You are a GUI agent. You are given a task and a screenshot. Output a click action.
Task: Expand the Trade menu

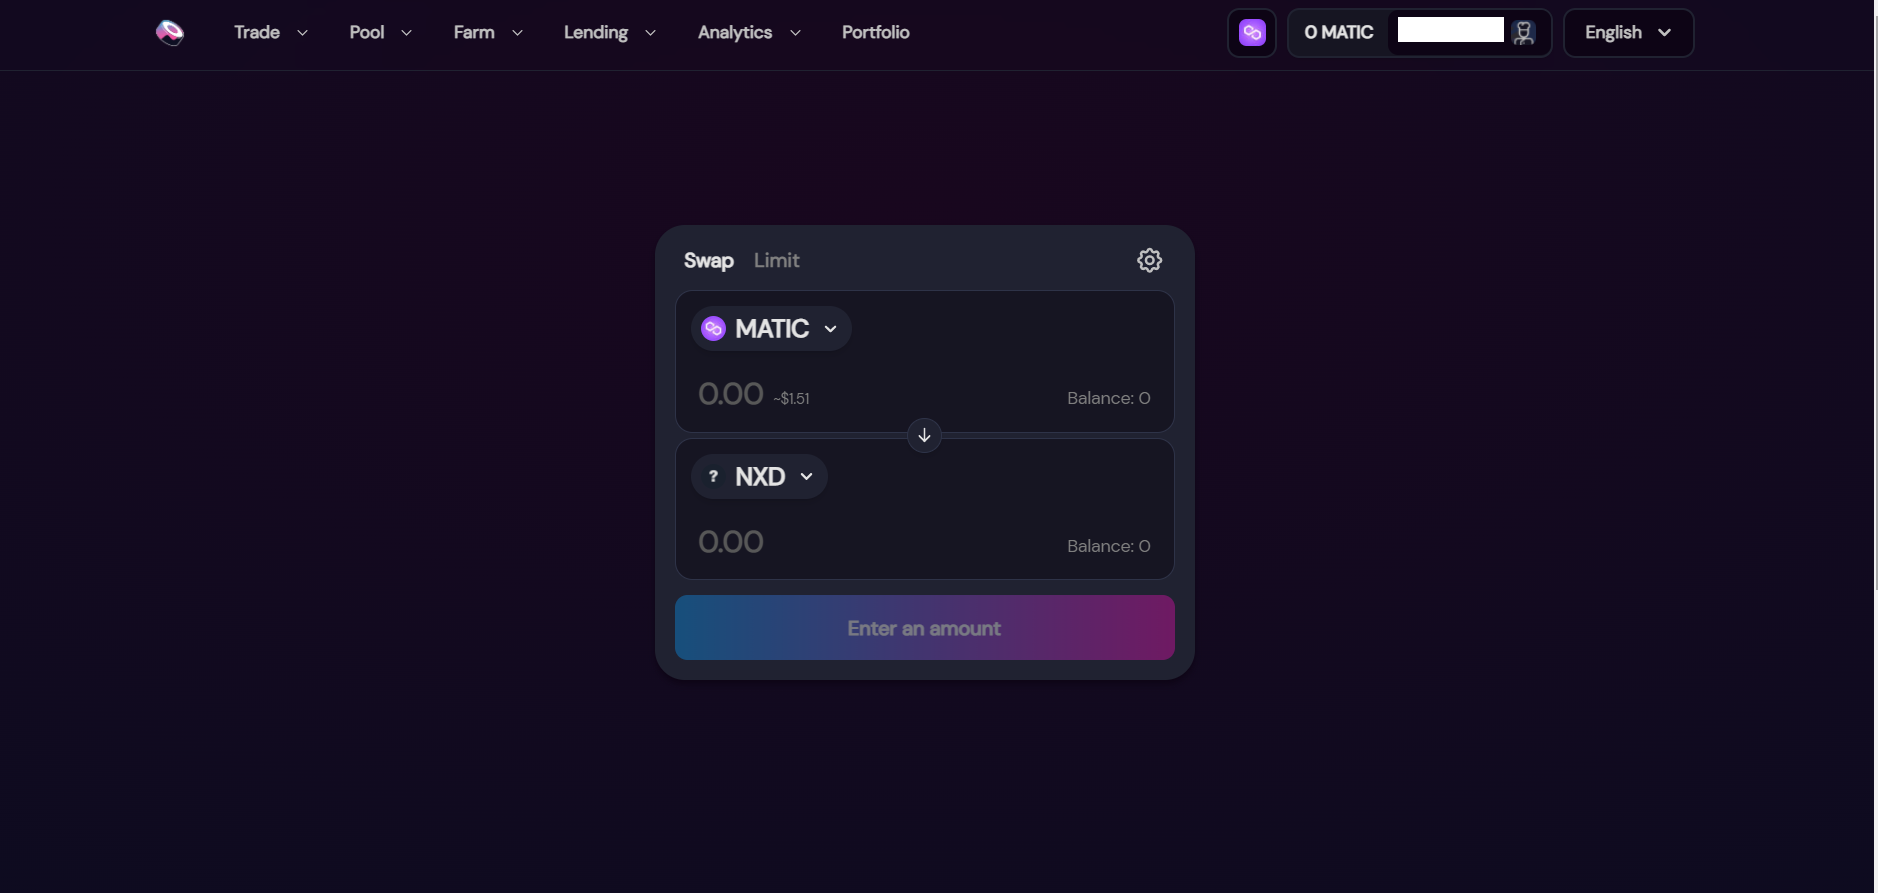270,32
